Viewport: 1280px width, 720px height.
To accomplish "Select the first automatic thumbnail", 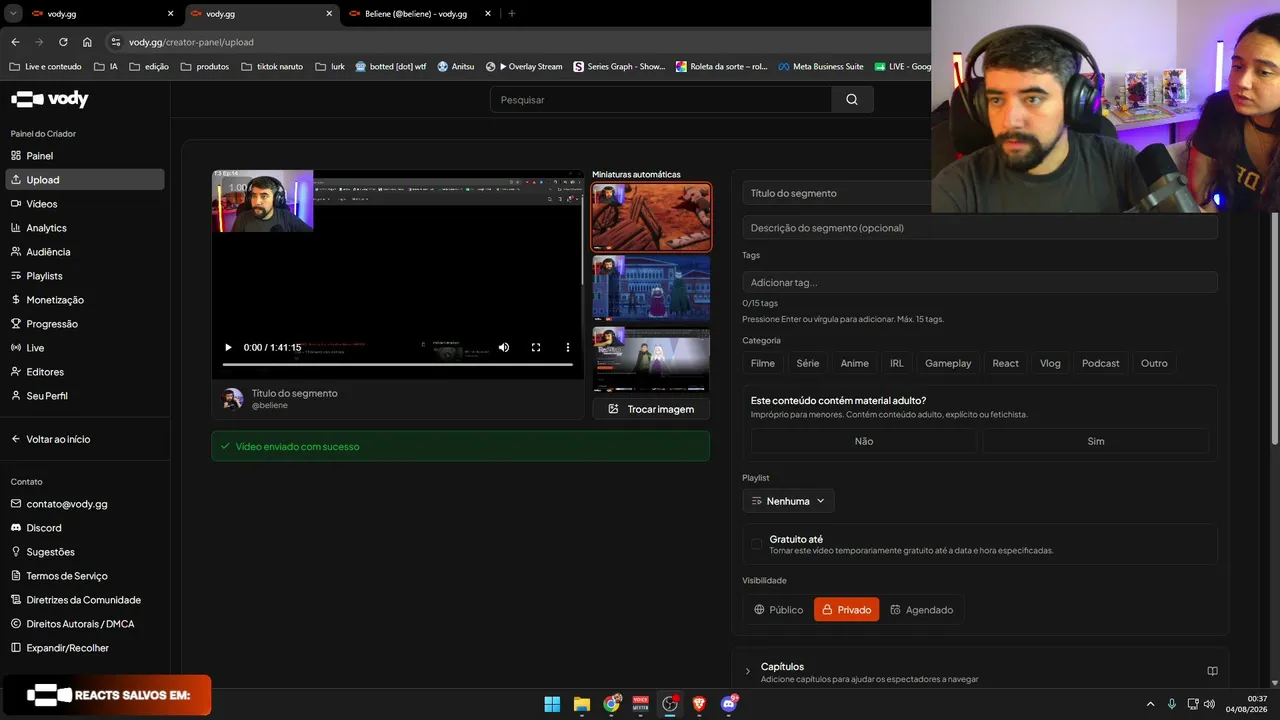I will point(651,217).
